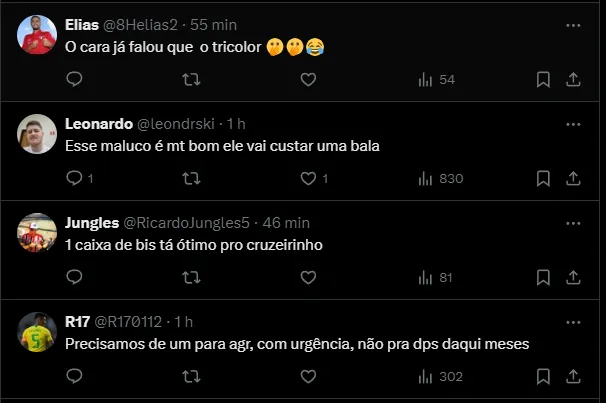Expand the three-dot menu on R17's tweet
Viewport: 606px width, 403px height.
click(x=573, y=321)
